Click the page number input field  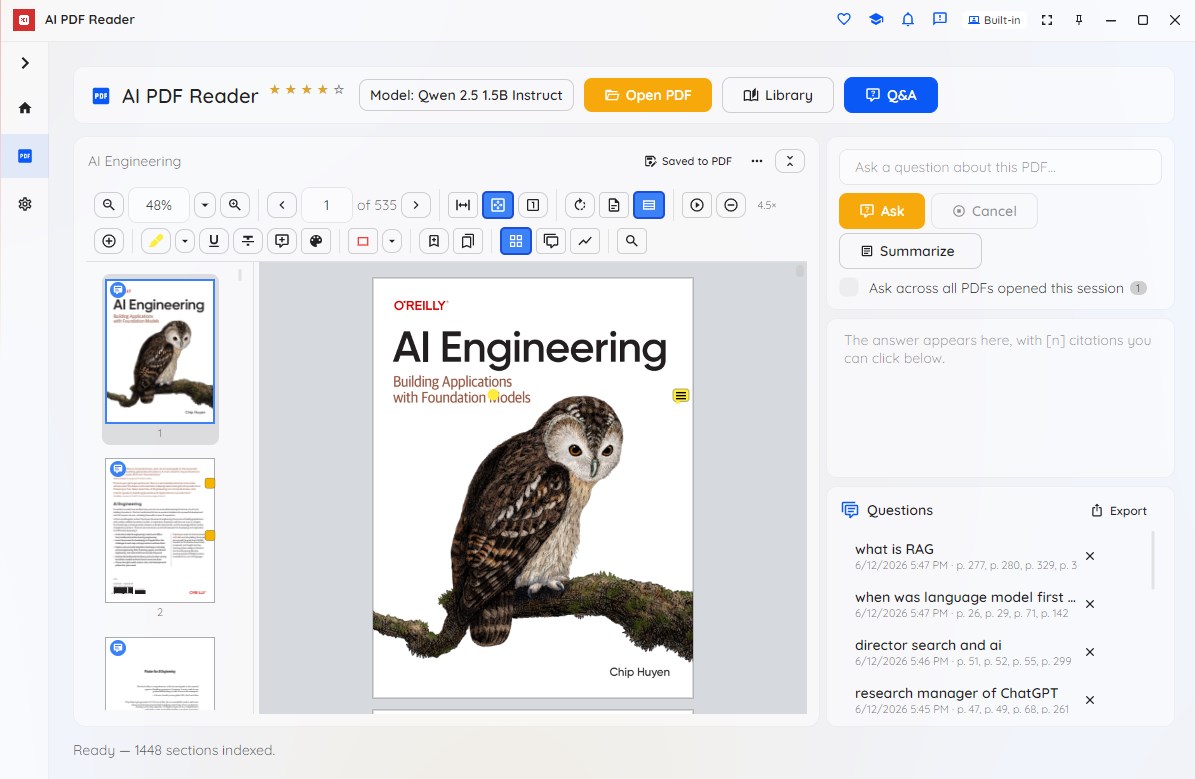point(327,205)
